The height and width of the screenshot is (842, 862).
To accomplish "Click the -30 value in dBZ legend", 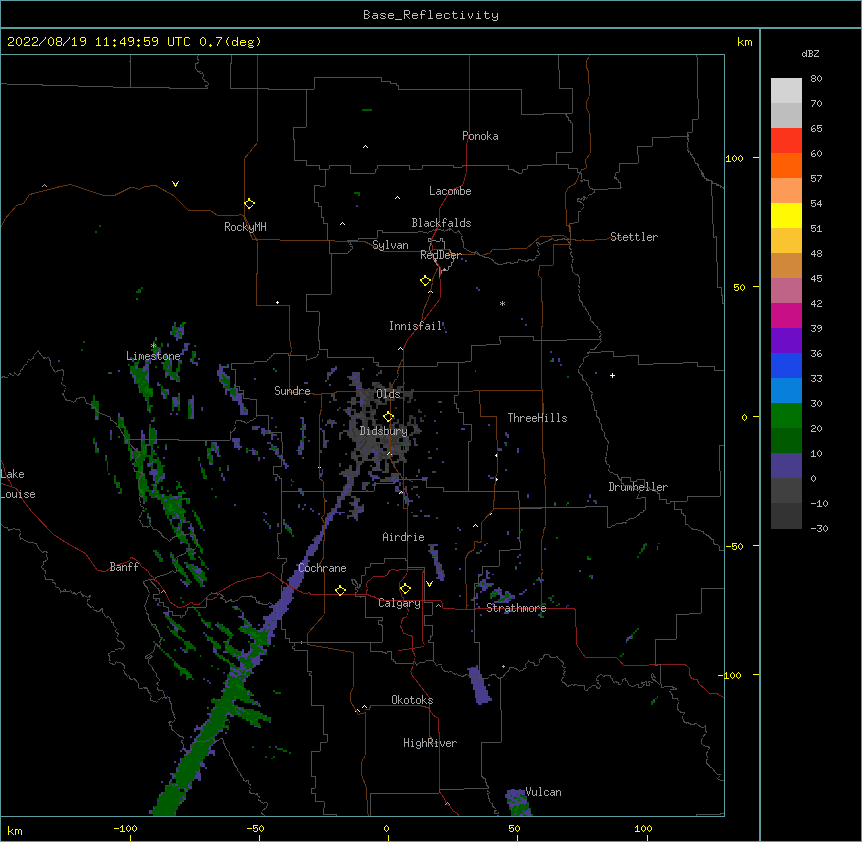I will (819, 528).
